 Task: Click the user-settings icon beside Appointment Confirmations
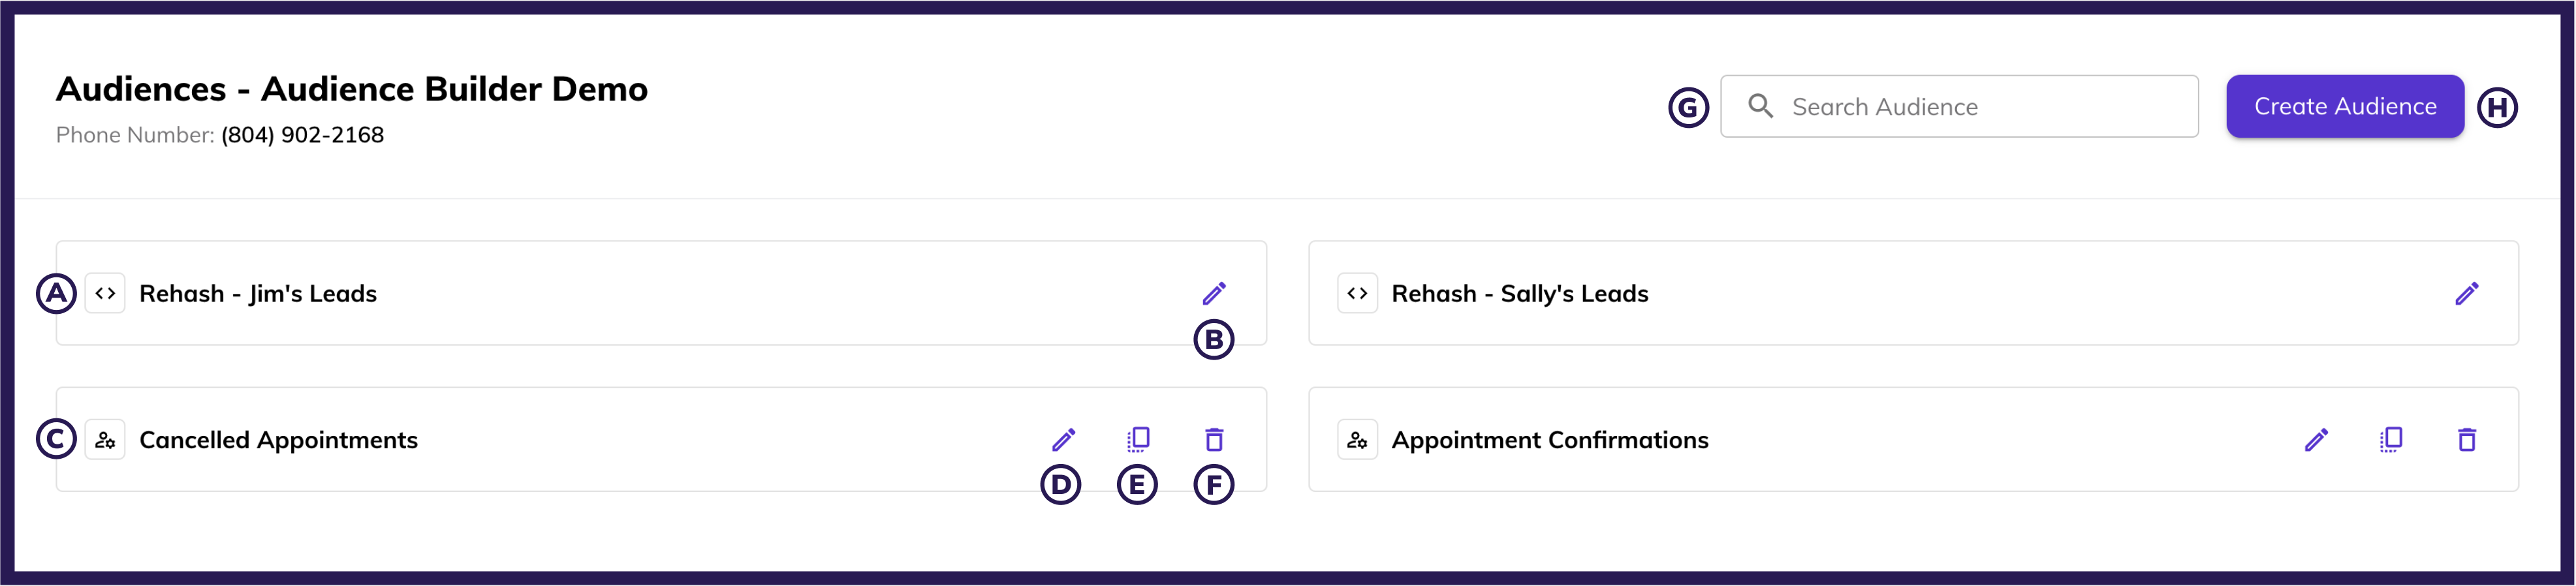pos(1357,439)
